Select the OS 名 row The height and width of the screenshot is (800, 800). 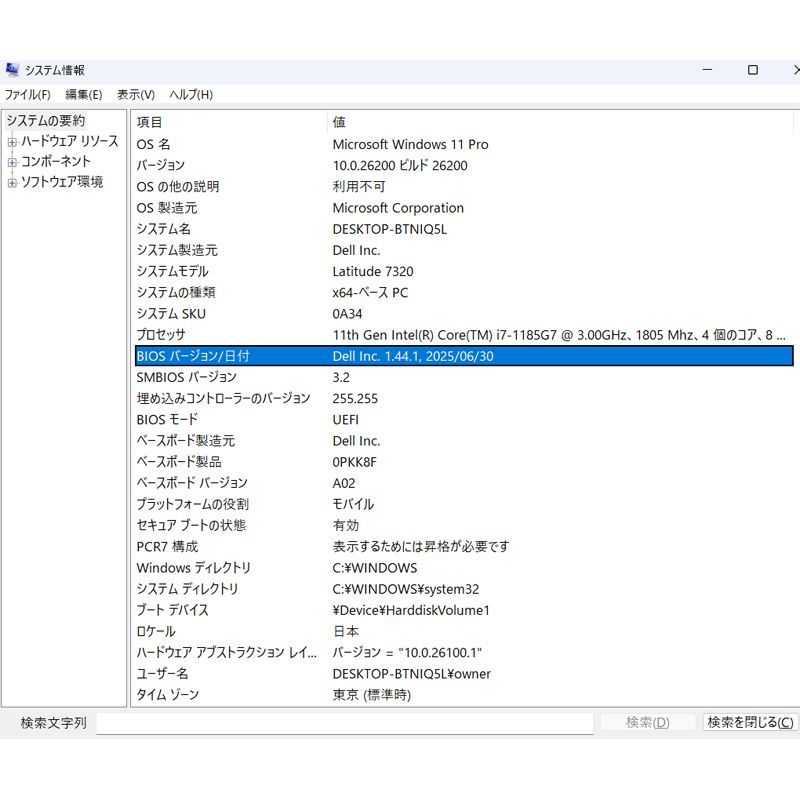(x=300, y=144)
